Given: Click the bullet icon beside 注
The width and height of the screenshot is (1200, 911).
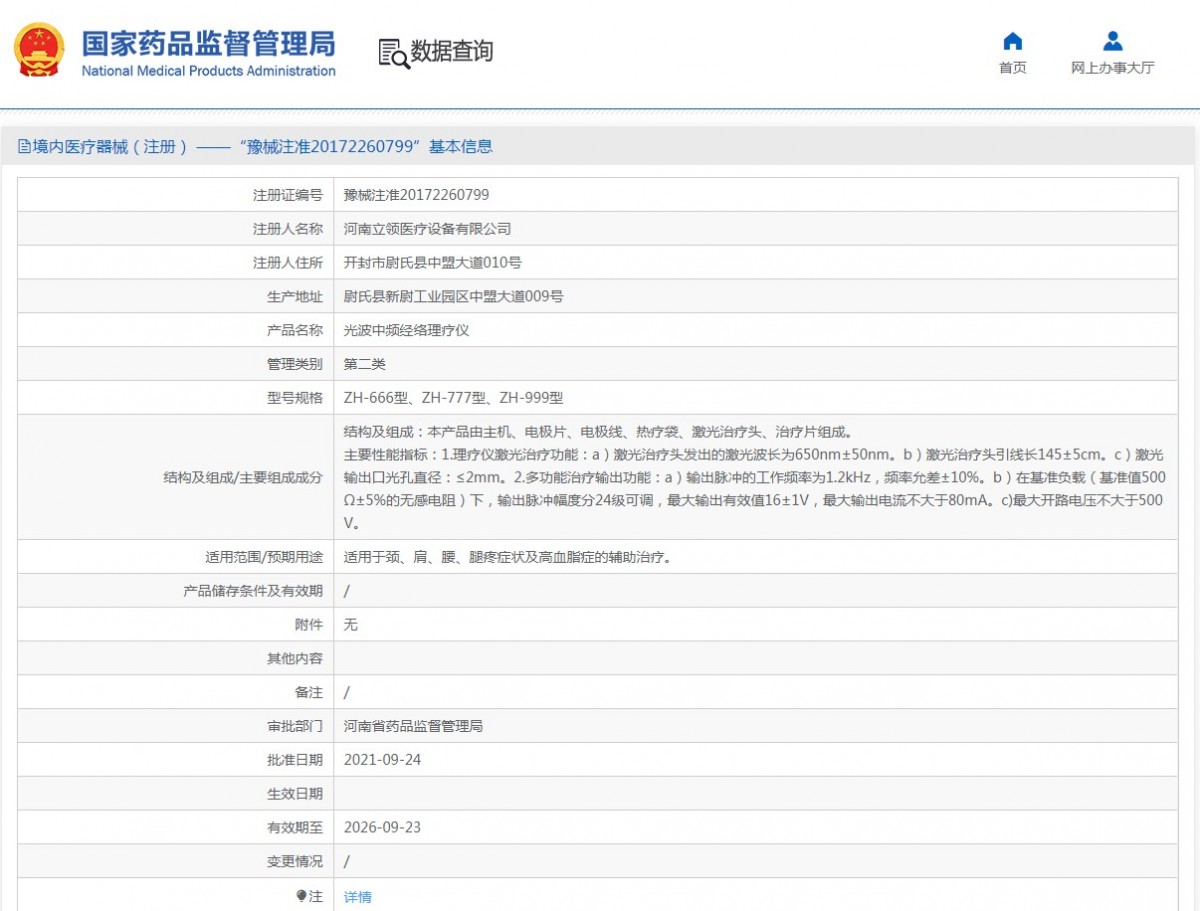Looking at the screenshot, I should [x=301, y=896].
